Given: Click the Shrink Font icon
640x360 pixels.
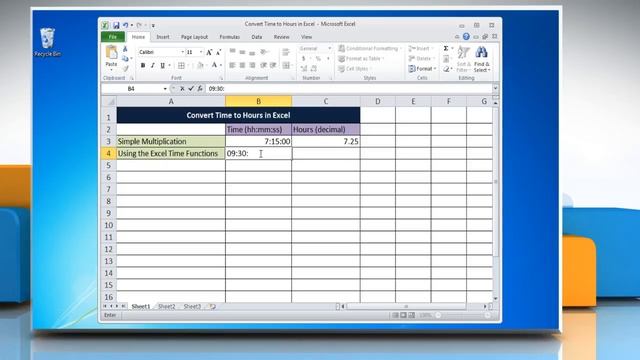Looking at the screenshot, I should coord(218,52).
